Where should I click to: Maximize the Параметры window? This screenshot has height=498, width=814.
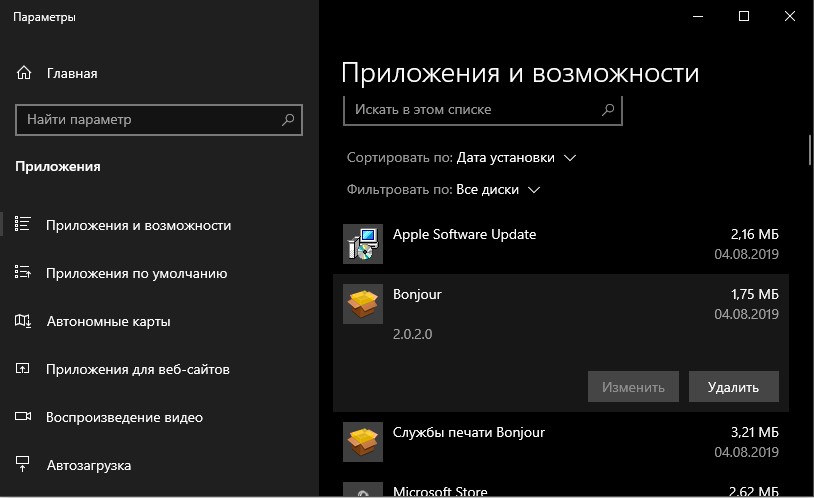coord(744,16)
